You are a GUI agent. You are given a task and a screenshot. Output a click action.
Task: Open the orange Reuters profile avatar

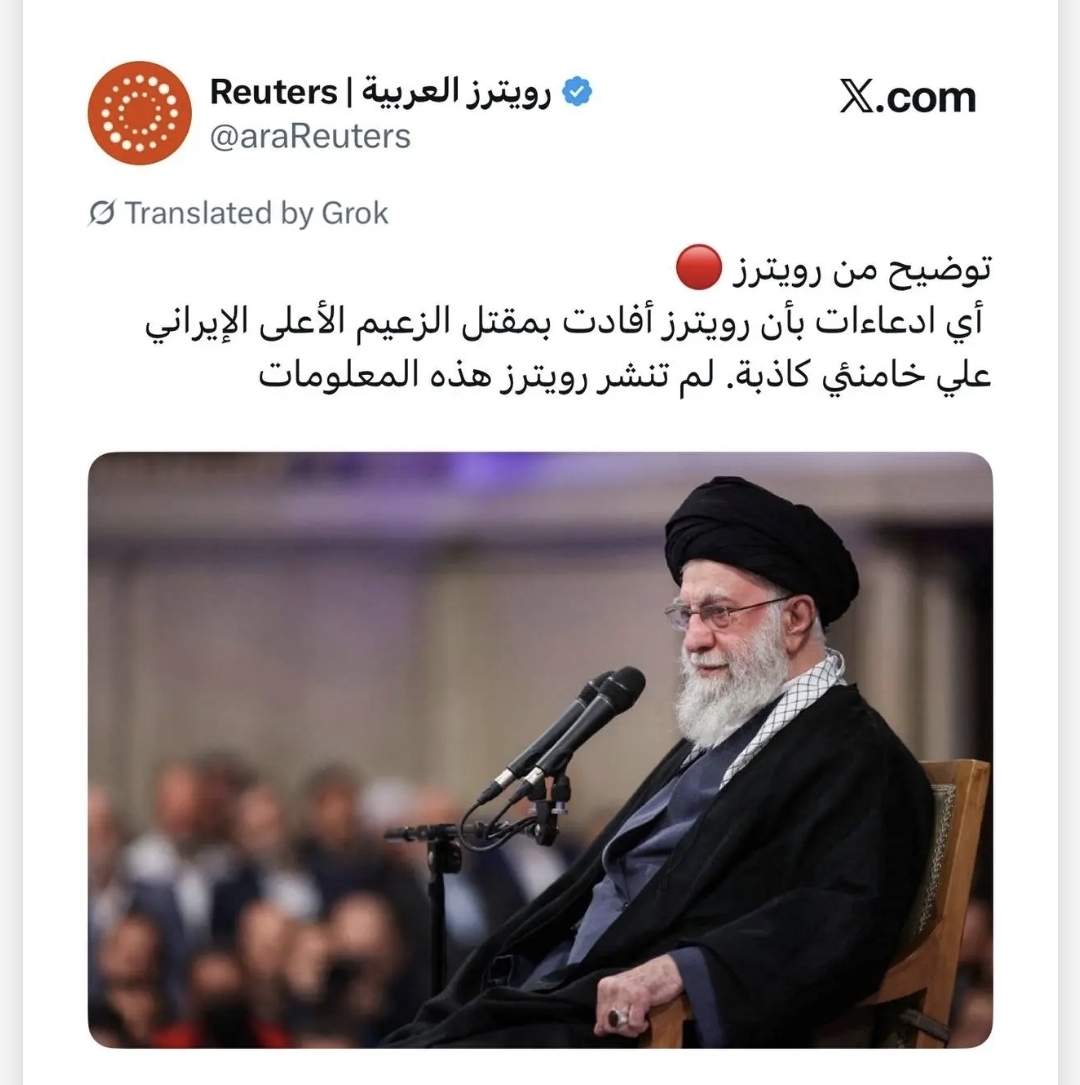(140, 113)
